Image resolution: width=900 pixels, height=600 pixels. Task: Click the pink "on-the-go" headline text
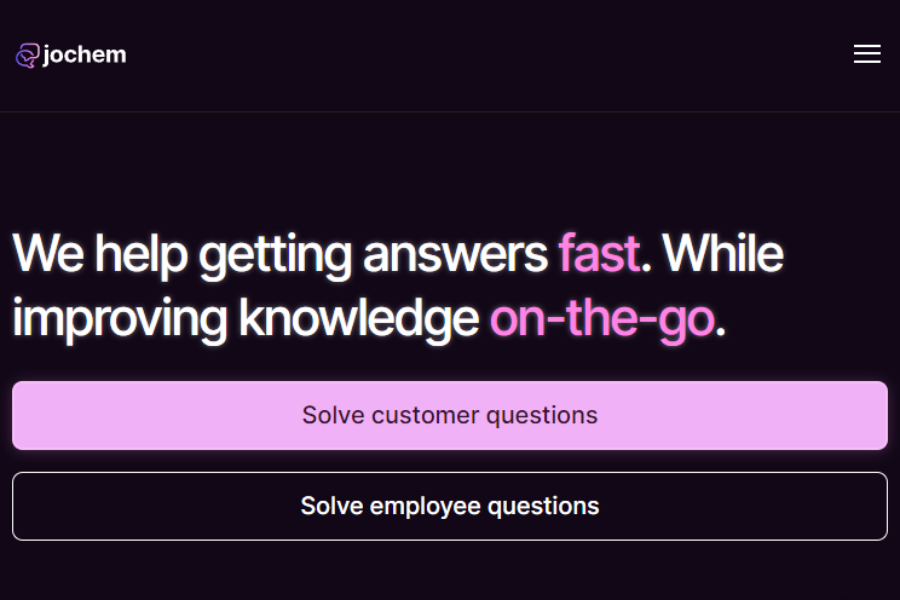point(602,318)
